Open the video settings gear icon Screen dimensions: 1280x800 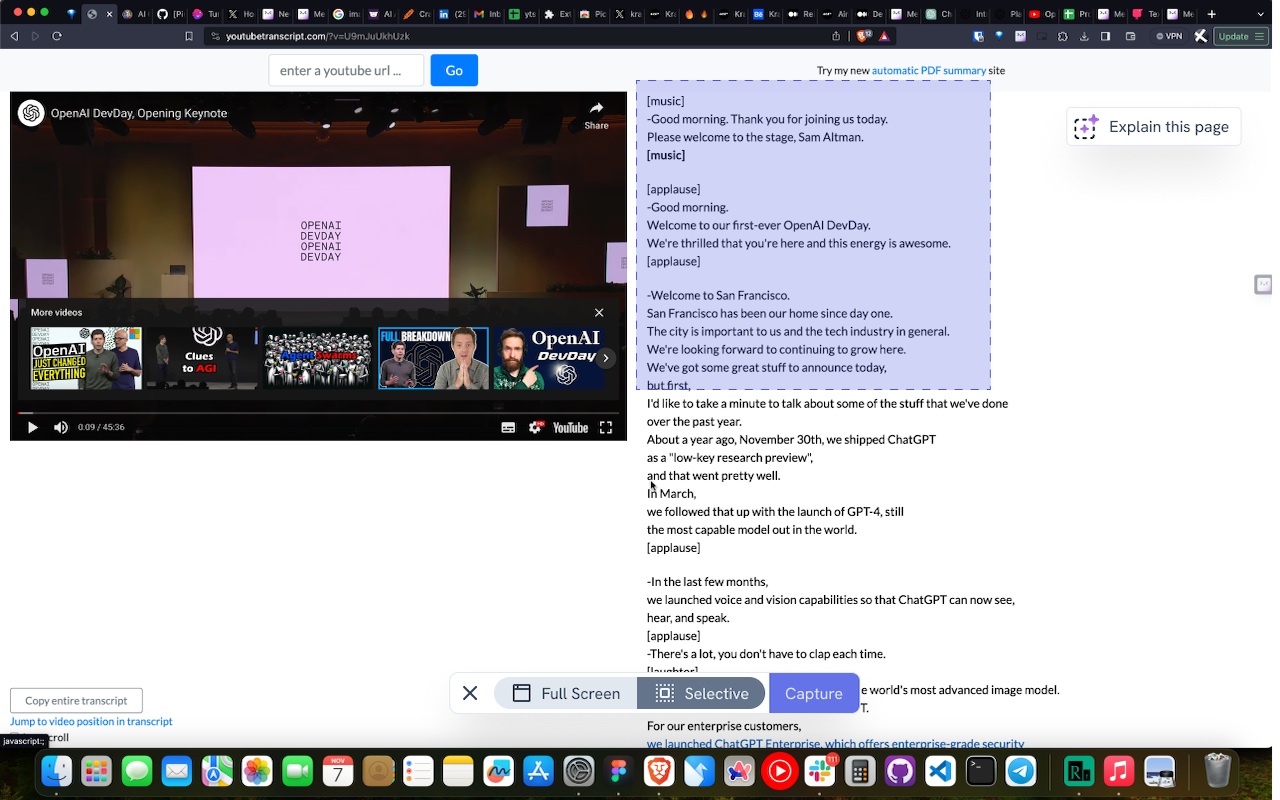(x=537, y=427)
